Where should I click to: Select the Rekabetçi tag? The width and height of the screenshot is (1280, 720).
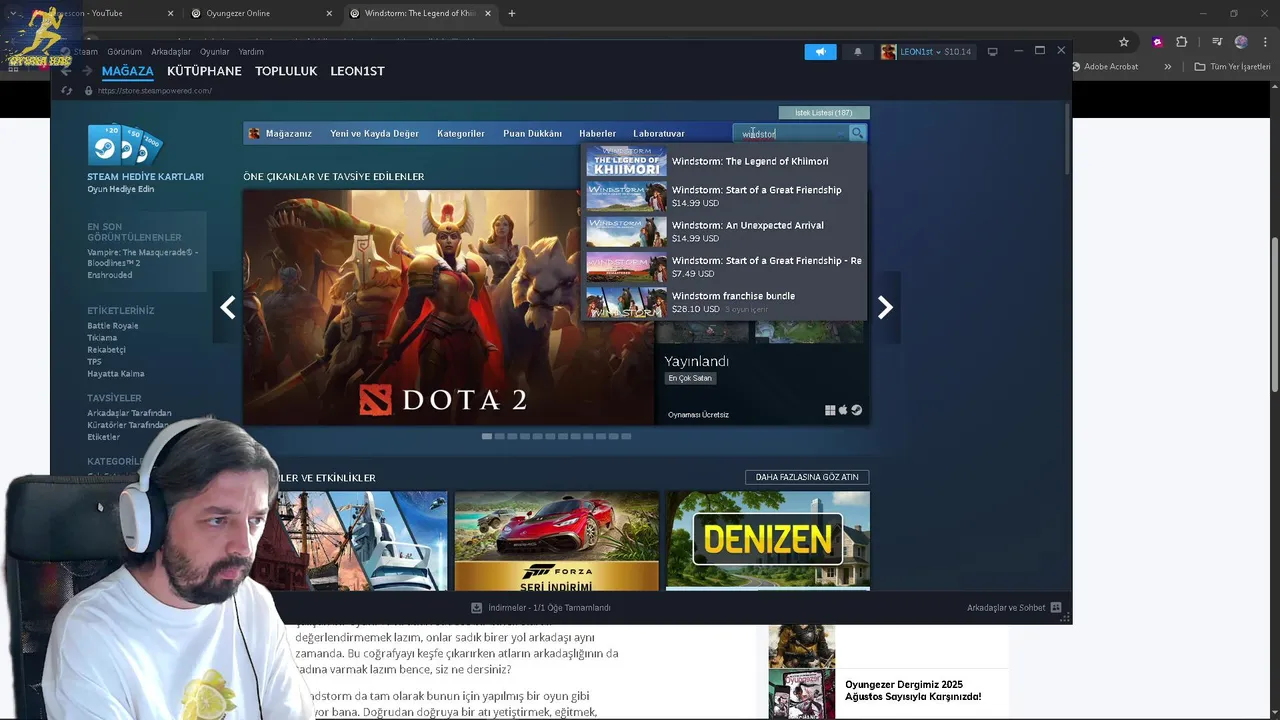106,350
